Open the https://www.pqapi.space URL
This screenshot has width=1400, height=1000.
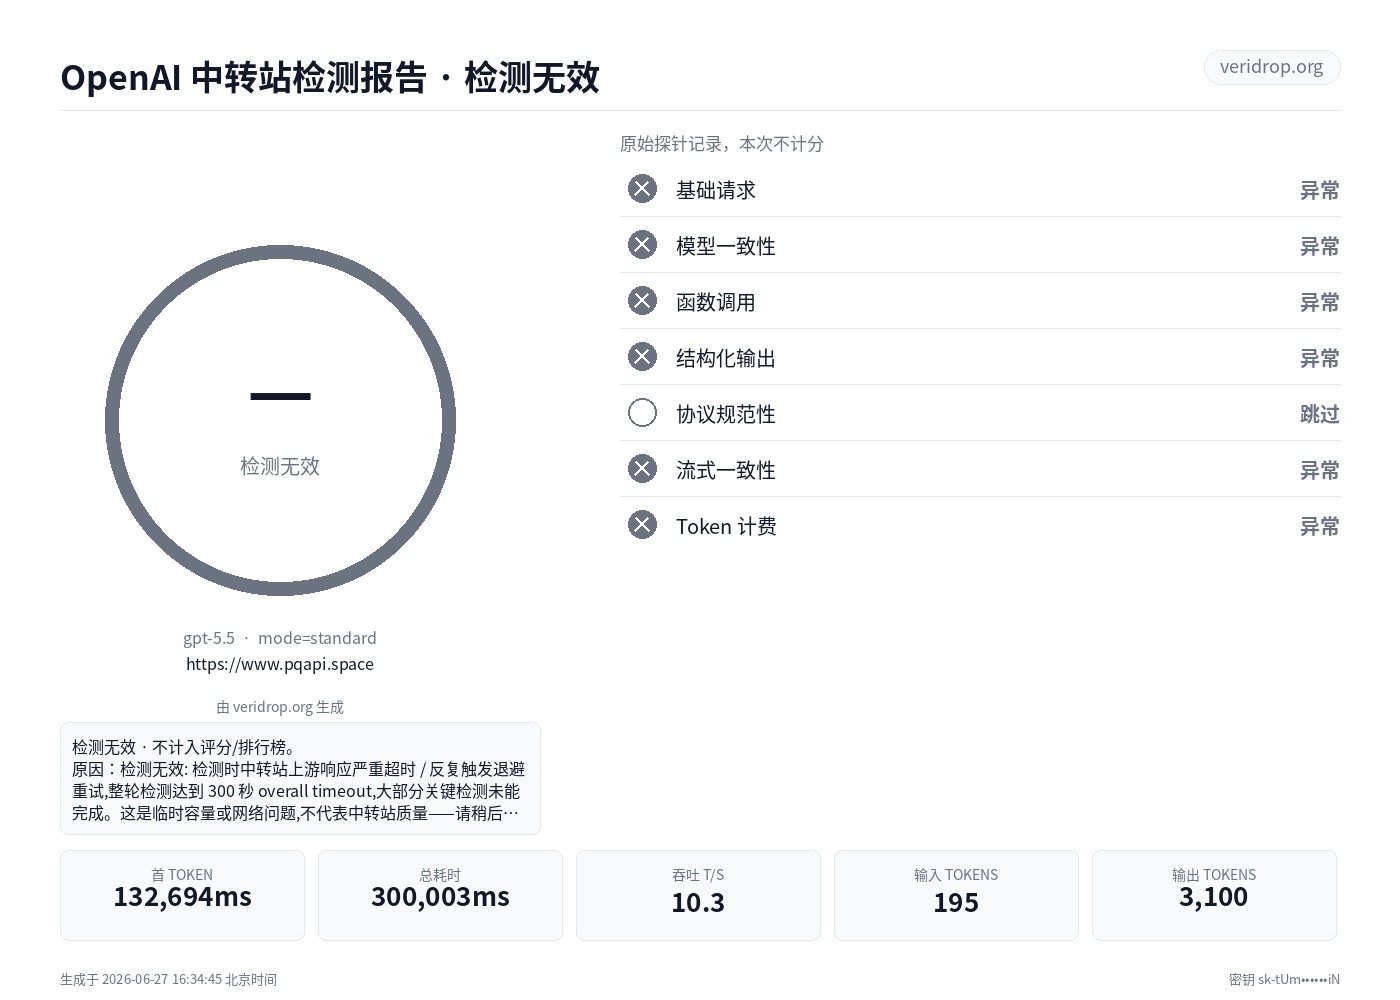pos(280,664)
